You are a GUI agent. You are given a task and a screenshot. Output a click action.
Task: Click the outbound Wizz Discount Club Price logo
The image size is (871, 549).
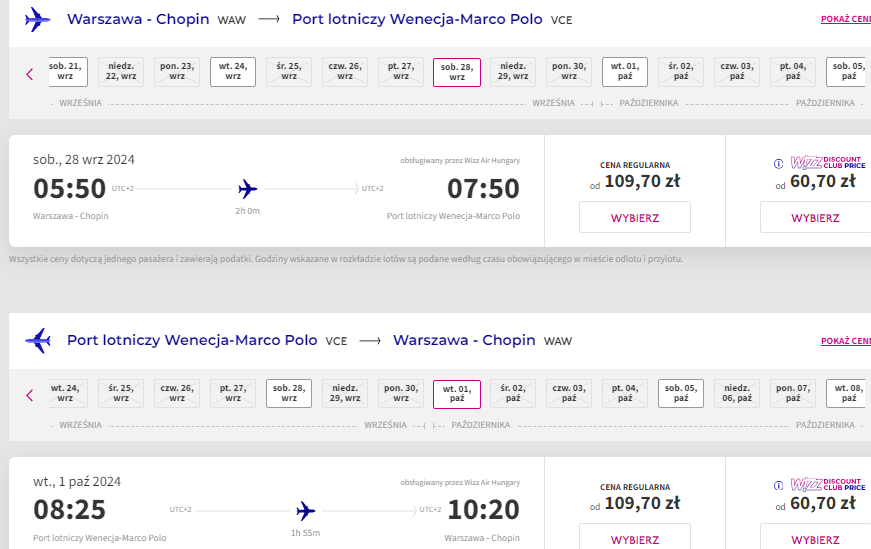[828, 162]
